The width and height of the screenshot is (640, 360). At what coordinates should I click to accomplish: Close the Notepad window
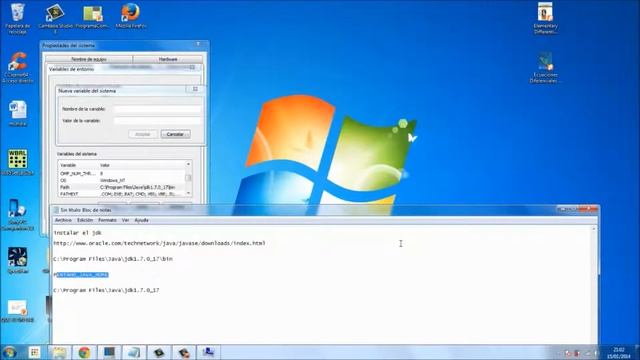tap(589, 209)
